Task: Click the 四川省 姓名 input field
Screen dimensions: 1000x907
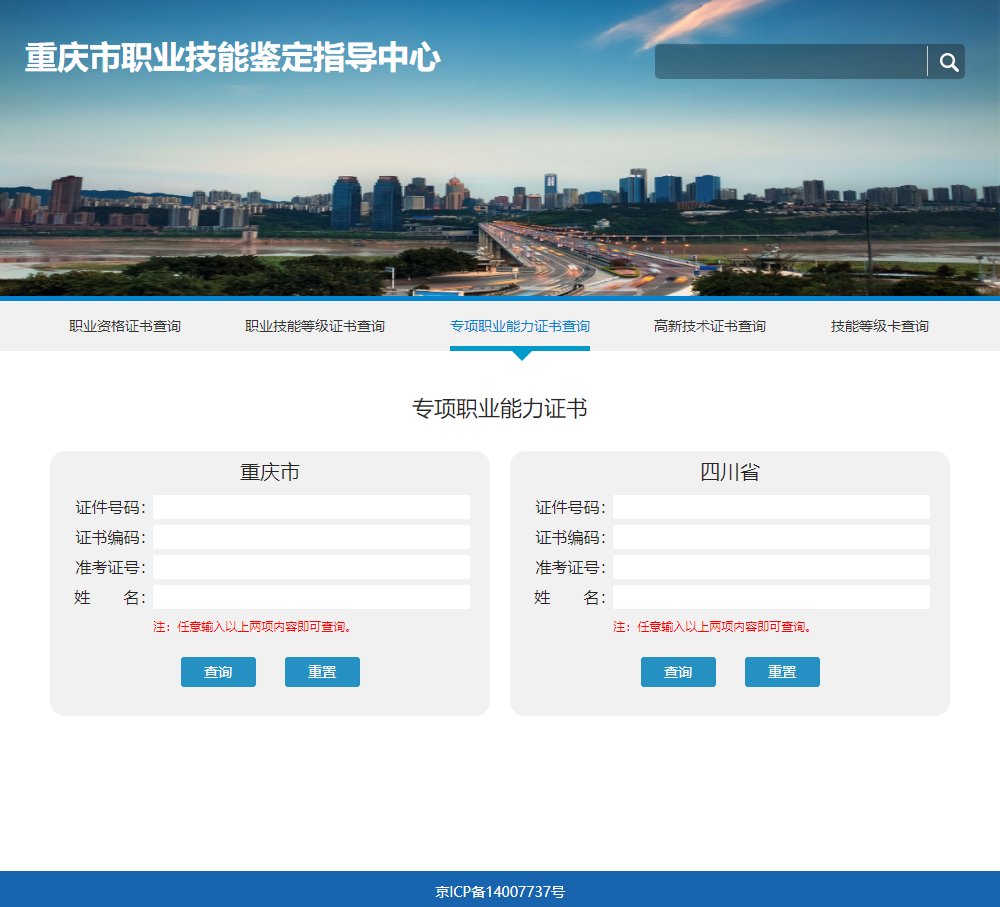Action: [x=771, y=596]
